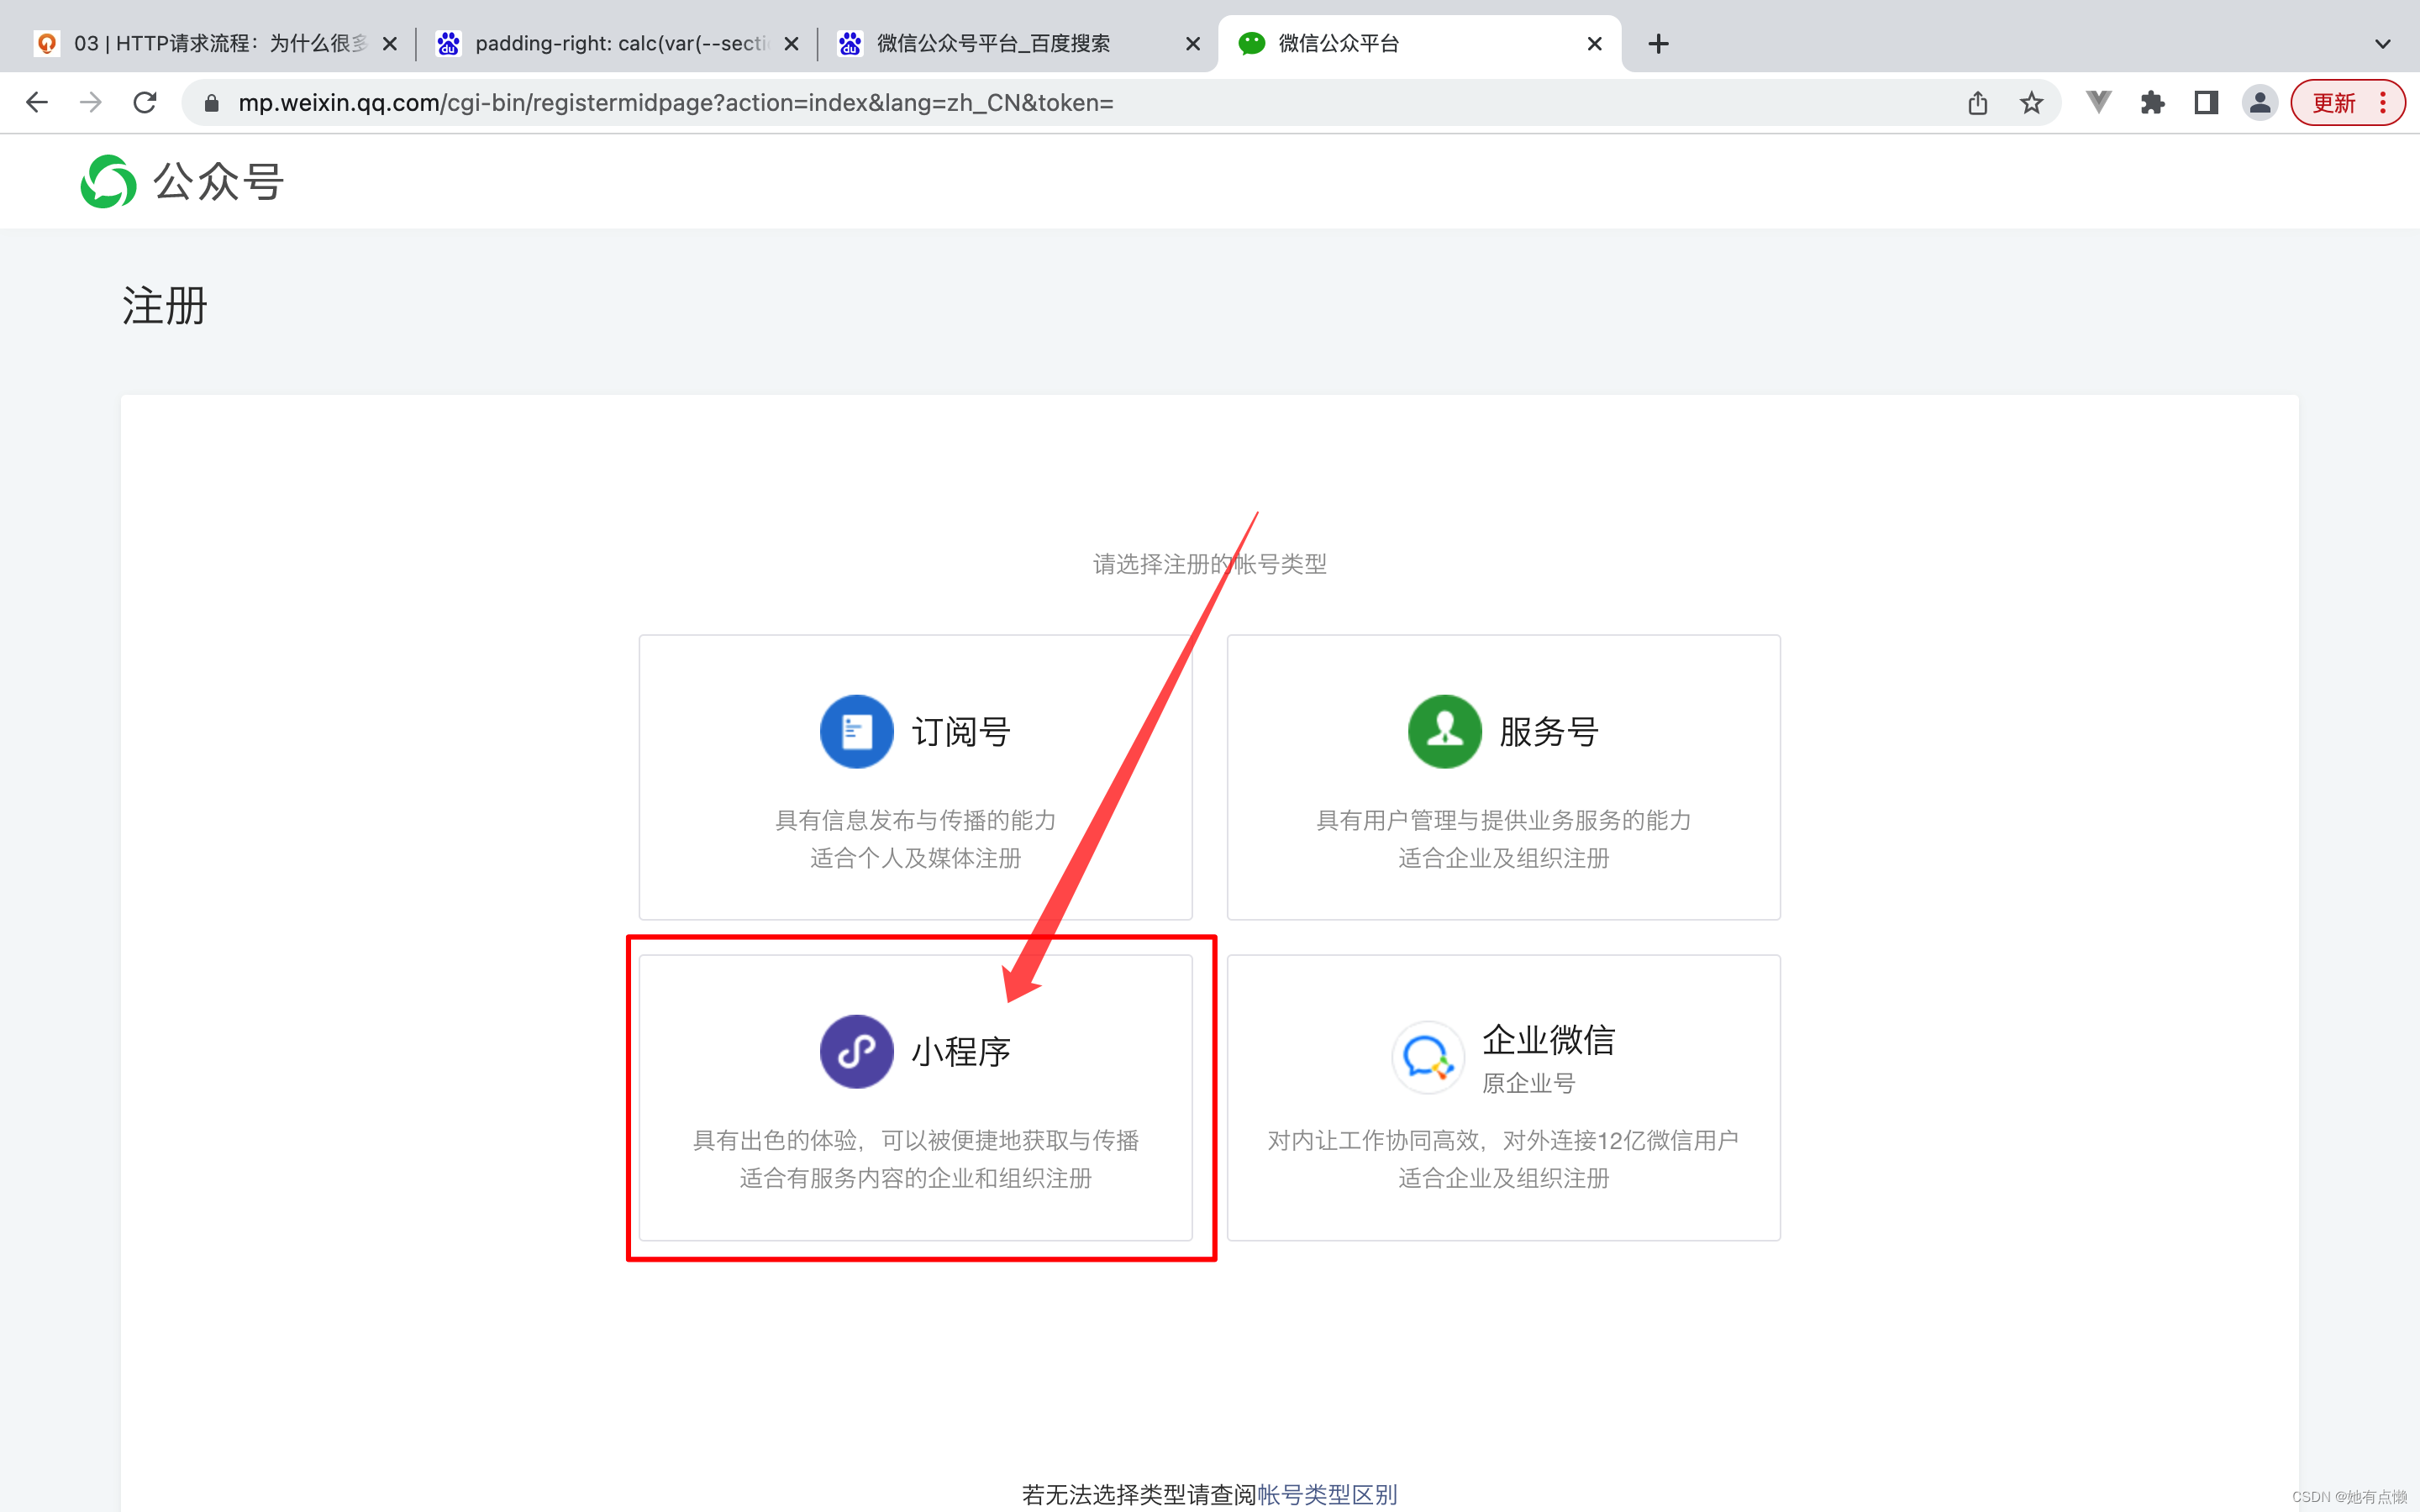Choose the 订阅号 account type title
2420x1512 pixels.
(x=961, y=732)
